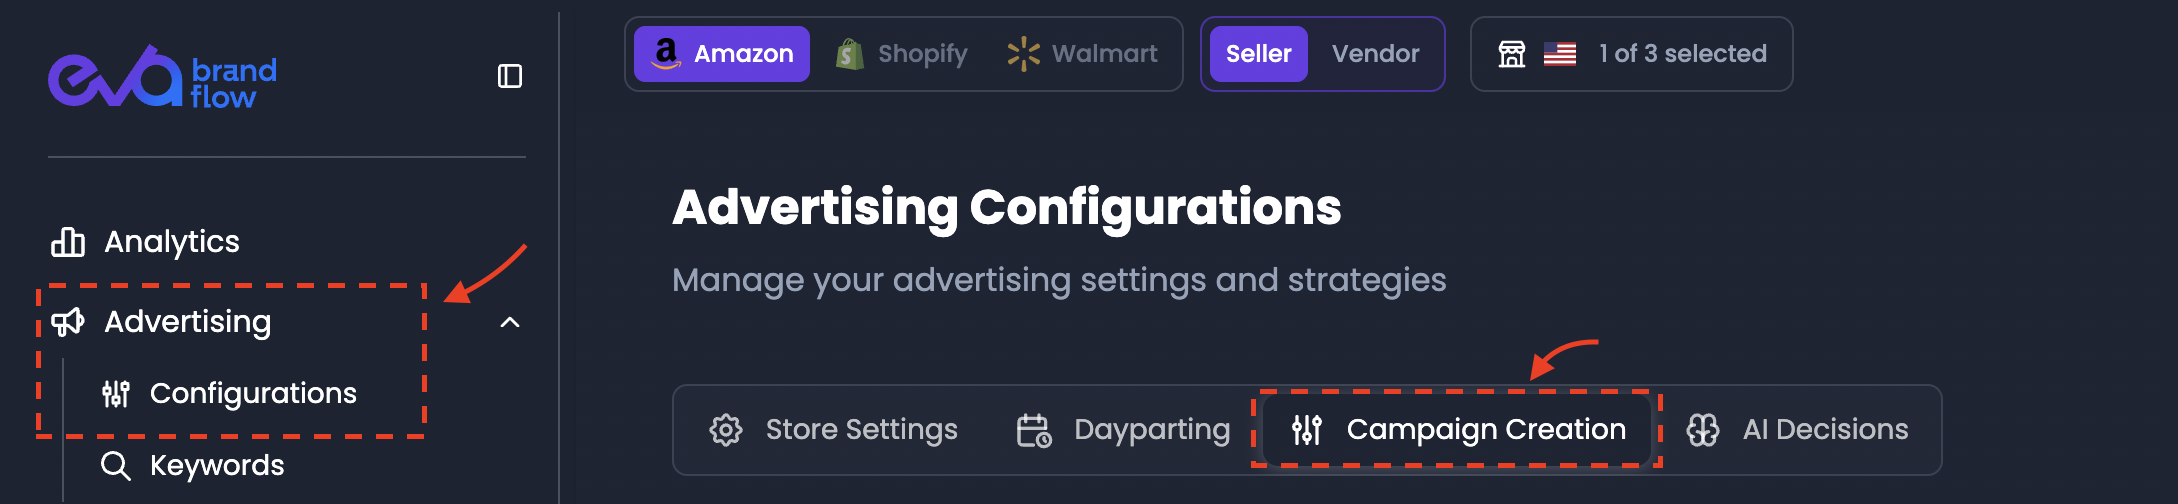Switch to Vendor mode
The height and width of the screenshot is (504, 2178).
(1375, 54)
